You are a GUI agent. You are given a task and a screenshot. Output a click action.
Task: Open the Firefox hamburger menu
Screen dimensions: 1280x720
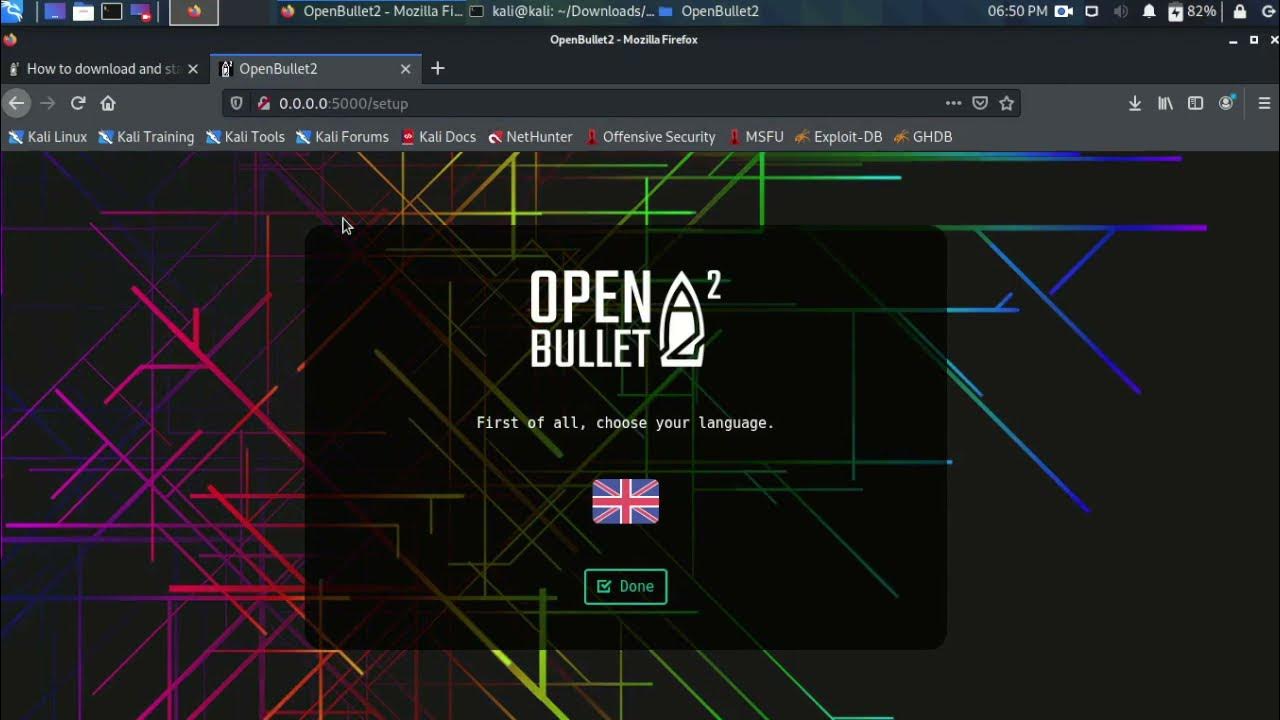pos(1264,103)
